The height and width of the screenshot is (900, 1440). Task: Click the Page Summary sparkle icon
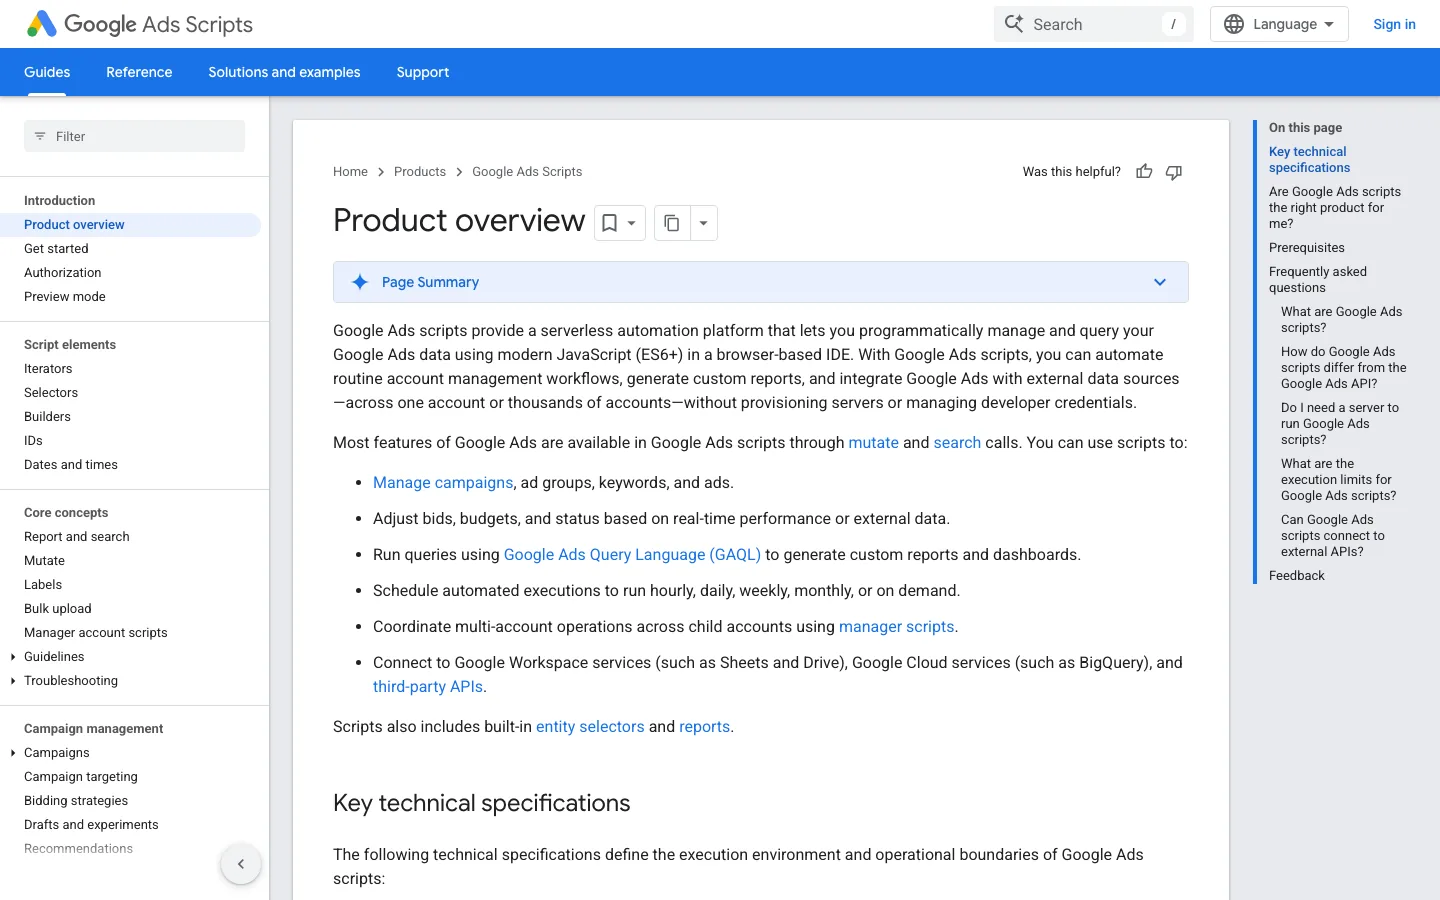(360, 282)
